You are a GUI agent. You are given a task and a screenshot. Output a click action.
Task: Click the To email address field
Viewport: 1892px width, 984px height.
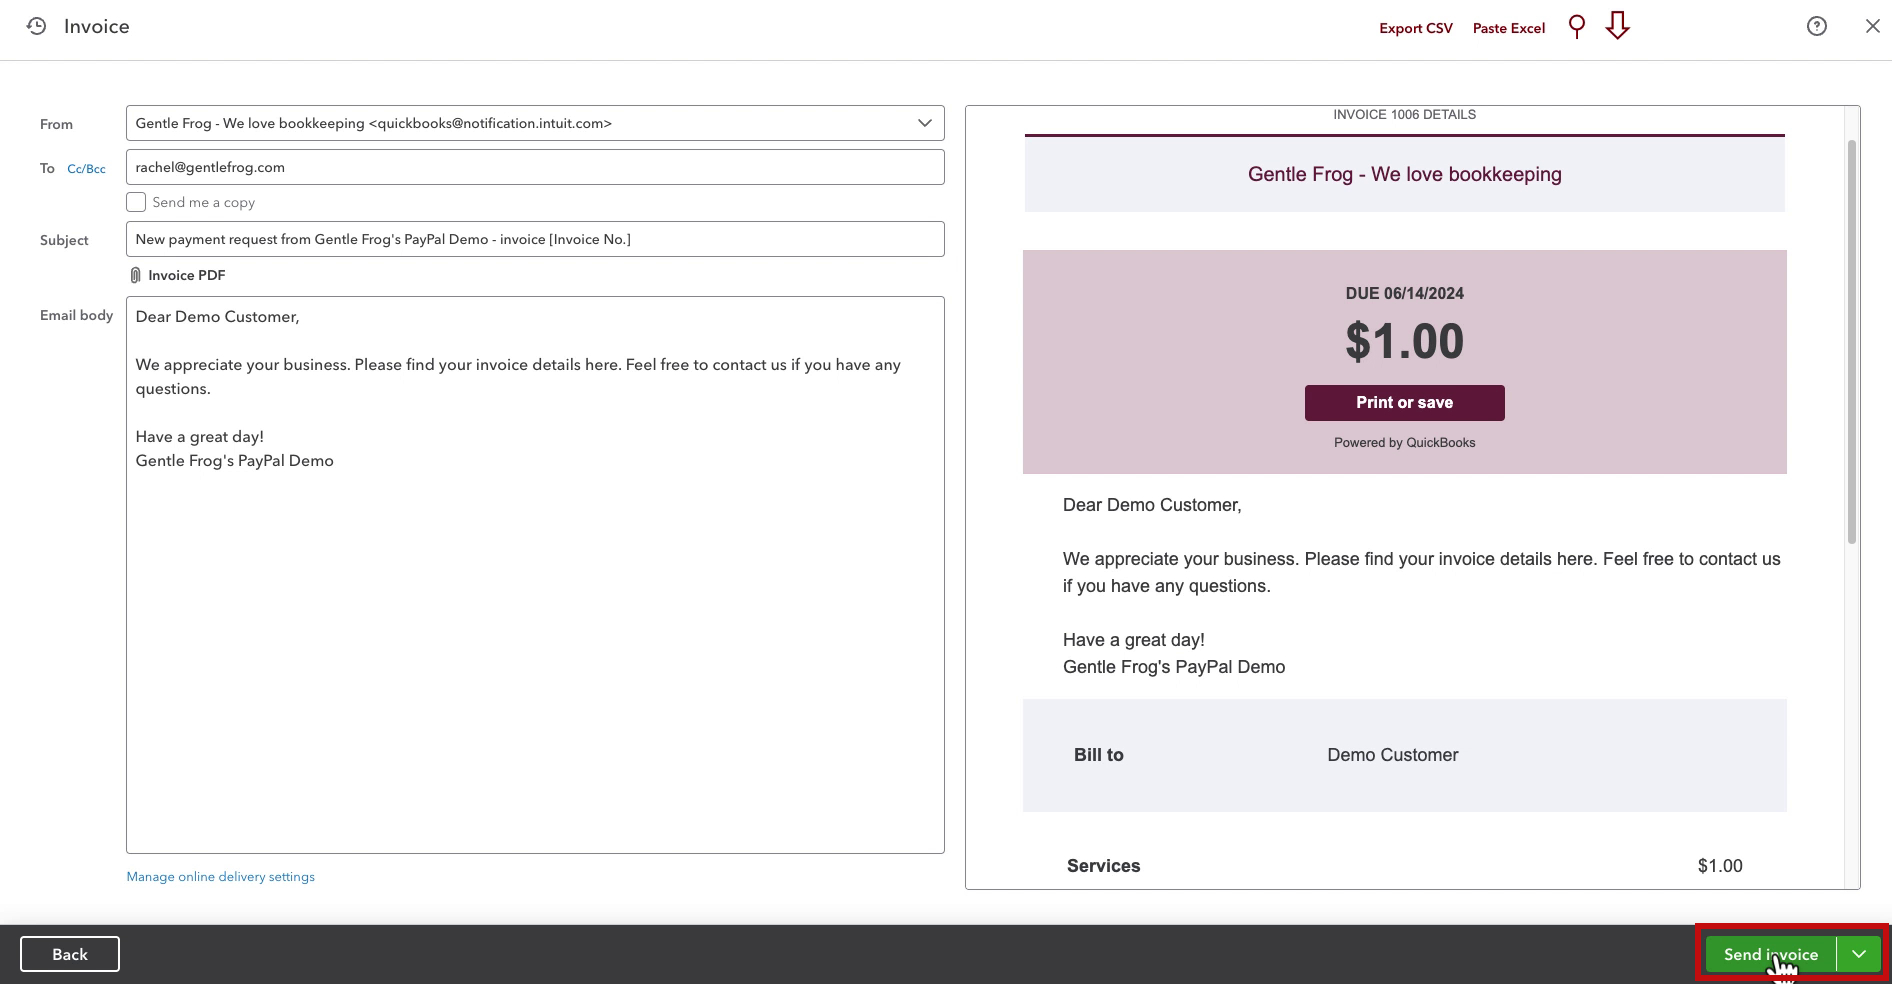[535, 167]
